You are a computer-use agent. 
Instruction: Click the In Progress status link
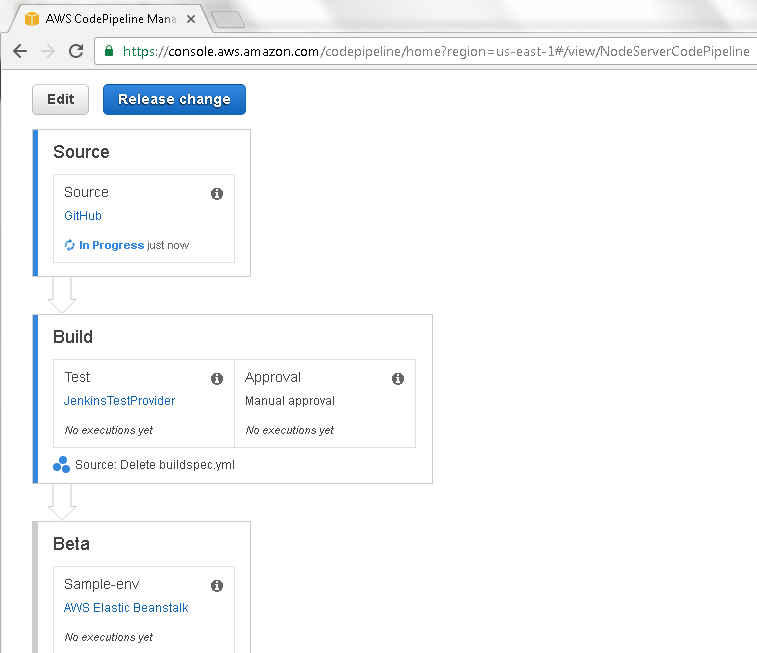click(x=112, y=245)
